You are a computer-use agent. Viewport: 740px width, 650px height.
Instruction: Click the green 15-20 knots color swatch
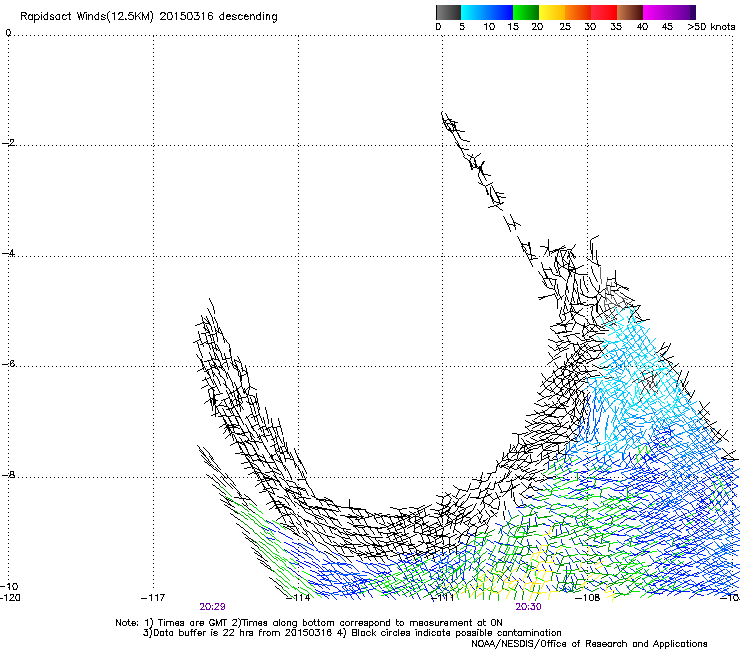pos(526,12)
